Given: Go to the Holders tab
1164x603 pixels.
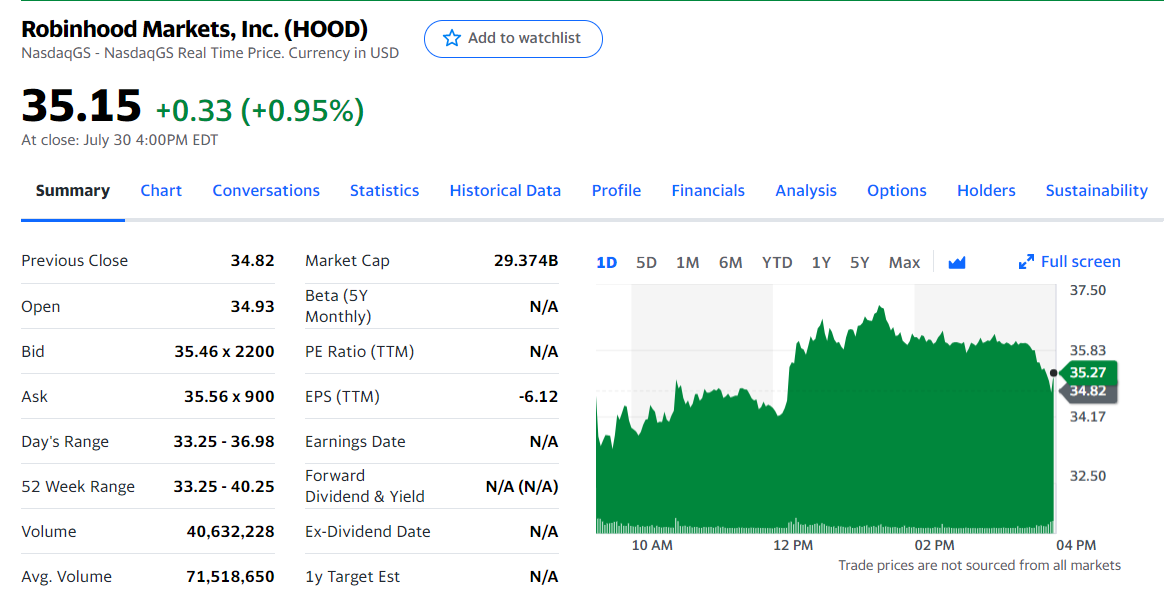Looking at the screenshot, I should tap(986, 191).
